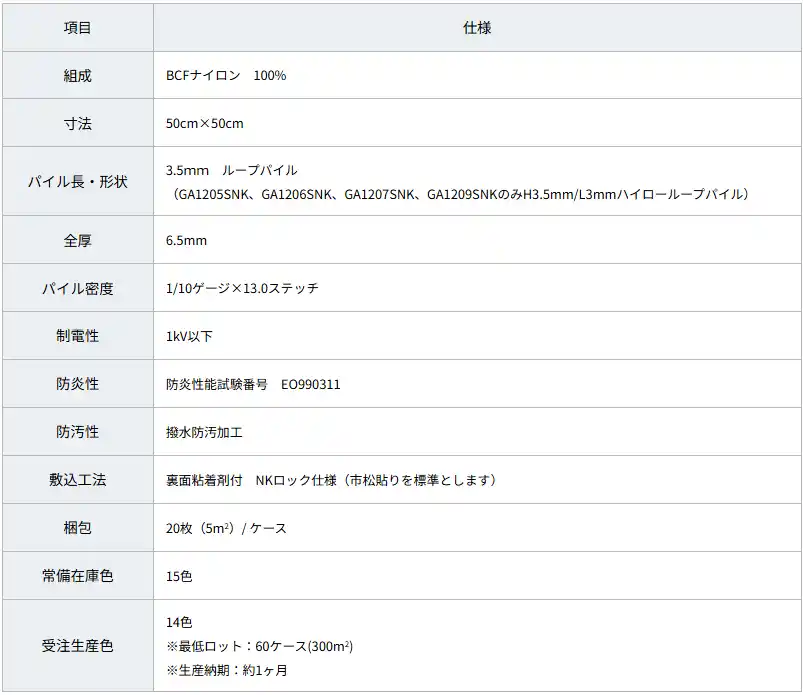The height and width of the screenshot is (695, 803).
Task: Click the 15色 stock color value
Action: point(180,576)
